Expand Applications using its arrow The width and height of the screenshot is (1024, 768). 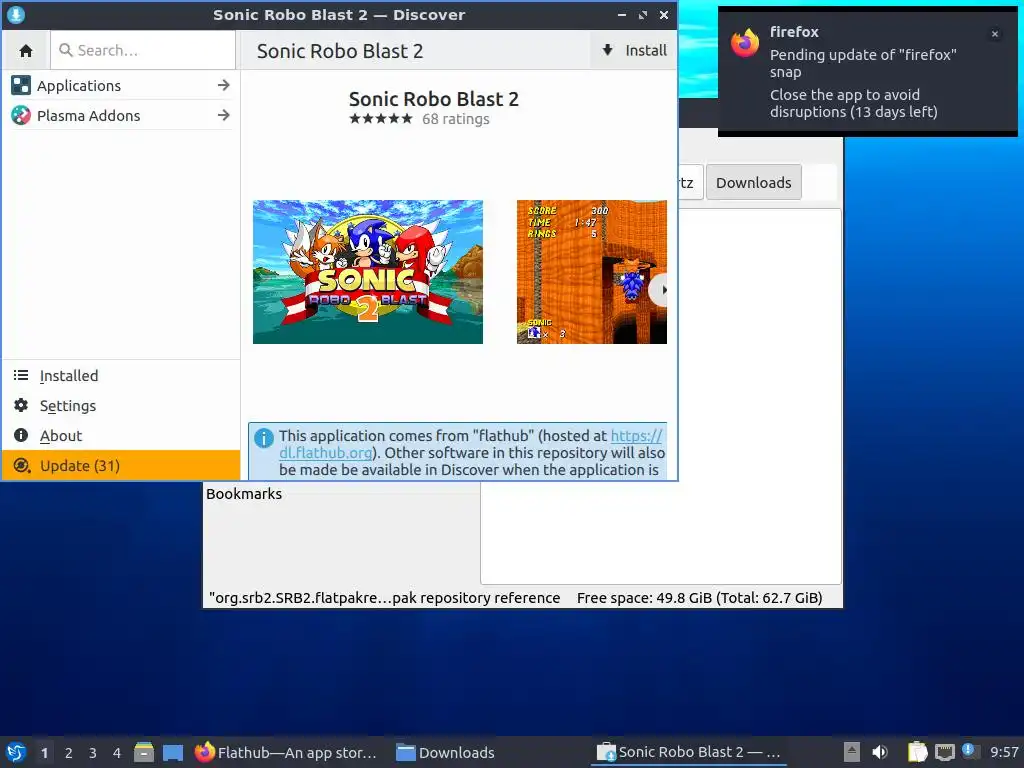[223, 86]
